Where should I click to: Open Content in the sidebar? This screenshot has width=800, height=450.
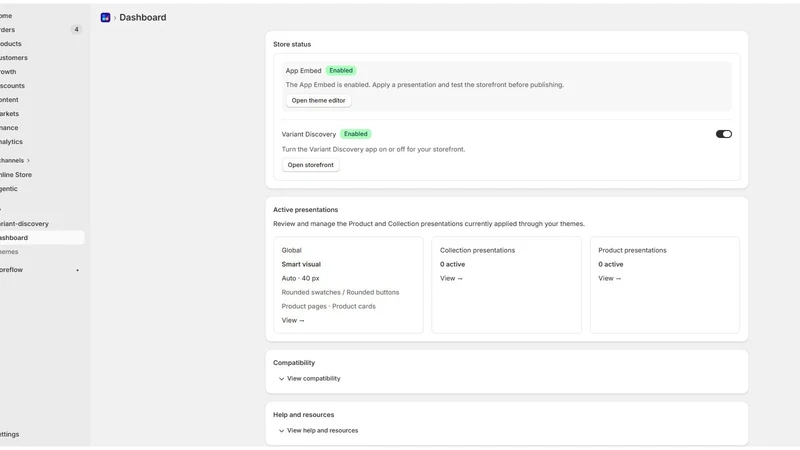click(x=9, y=100)
